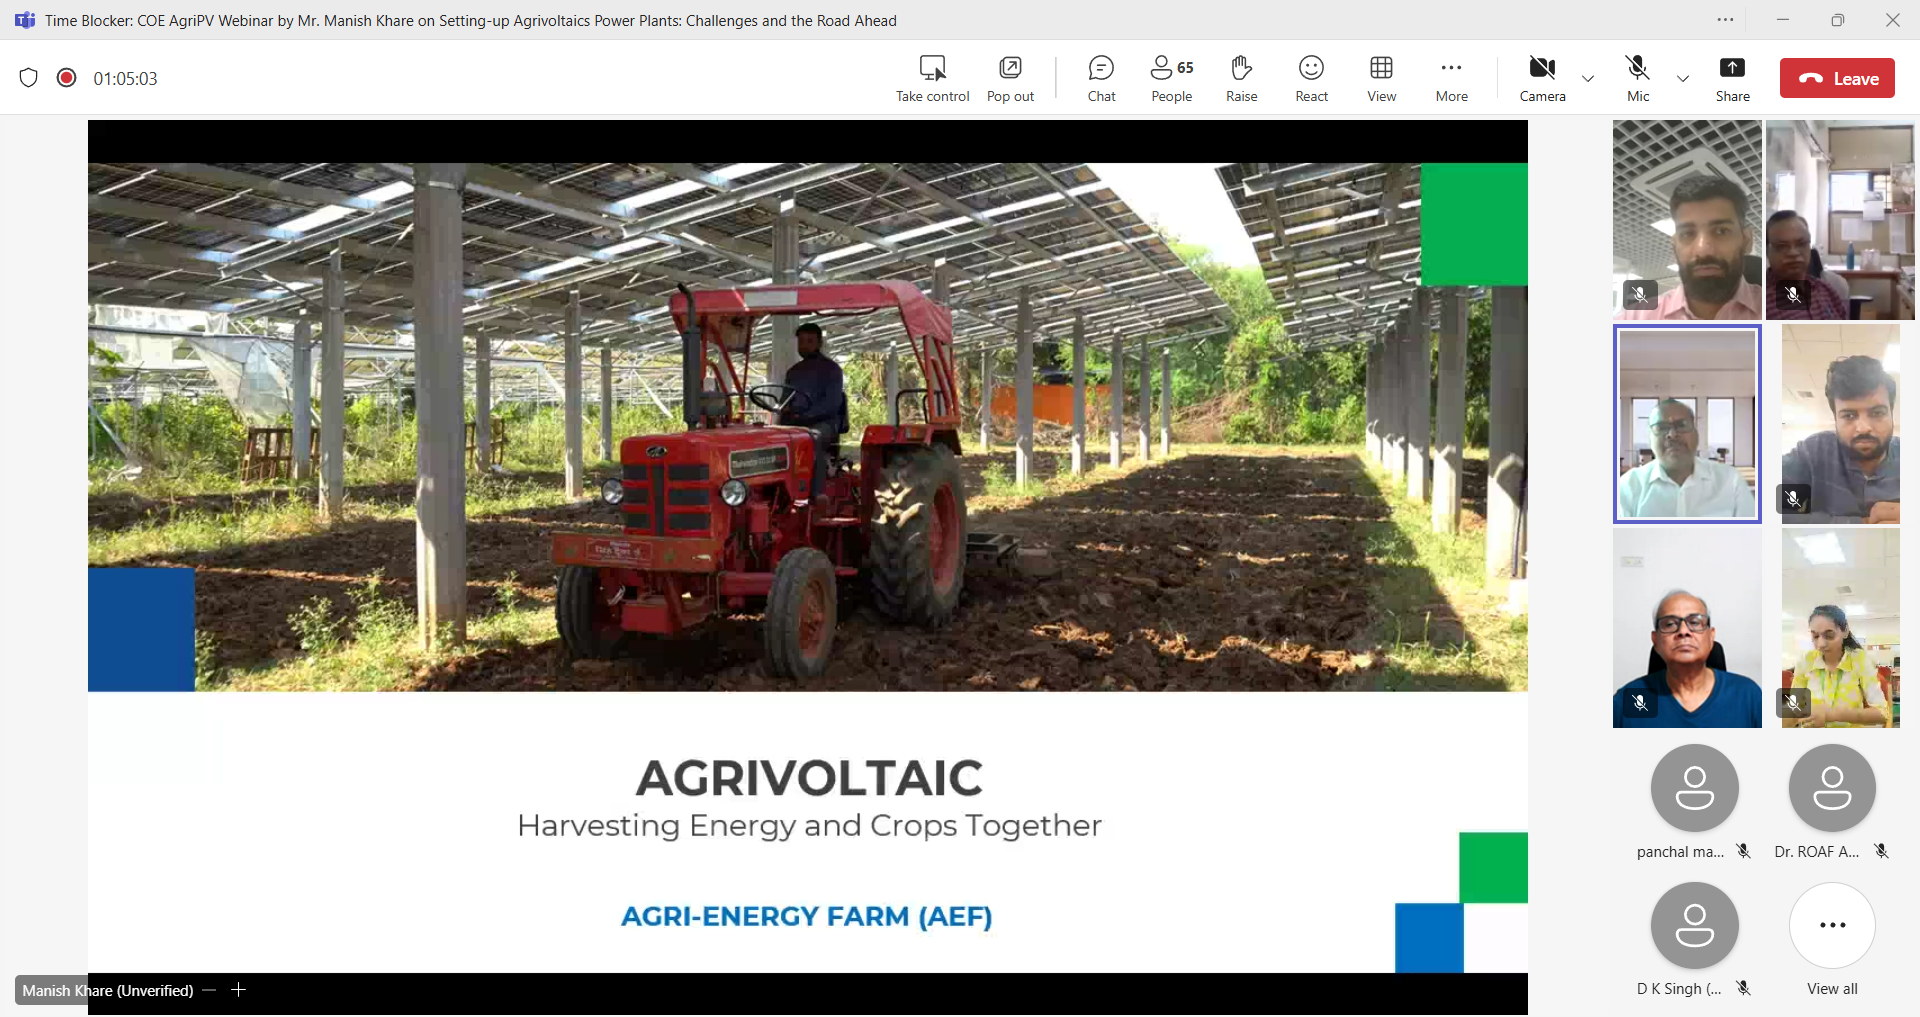Open the React emoji menu
The width and height of the screenshot is (1920, 1017).
coord(1311,78)
